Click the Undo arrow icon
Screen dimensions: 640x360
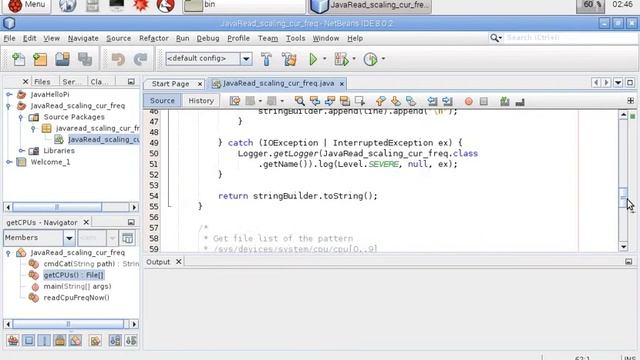point(118,60)
